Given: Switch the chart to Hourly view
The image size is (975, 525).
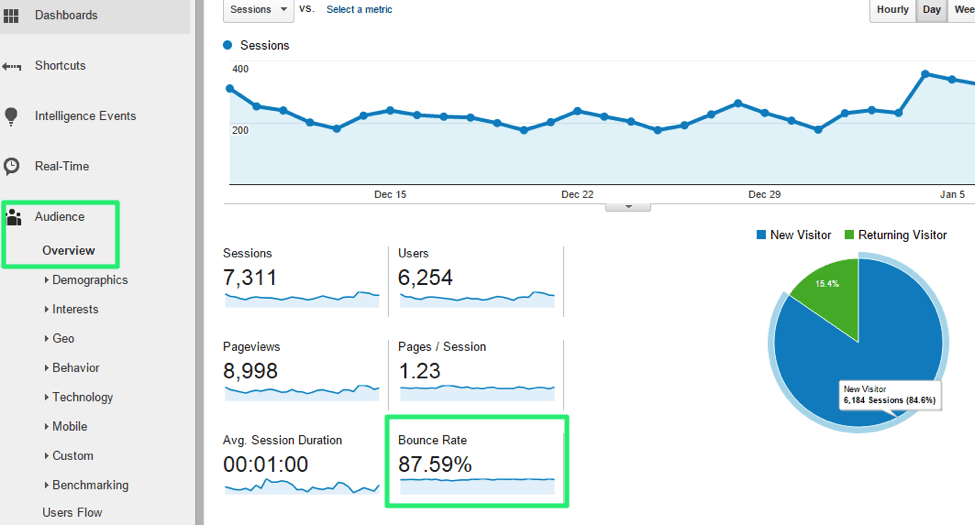Looking at the screenshot, I should point(892,10).
